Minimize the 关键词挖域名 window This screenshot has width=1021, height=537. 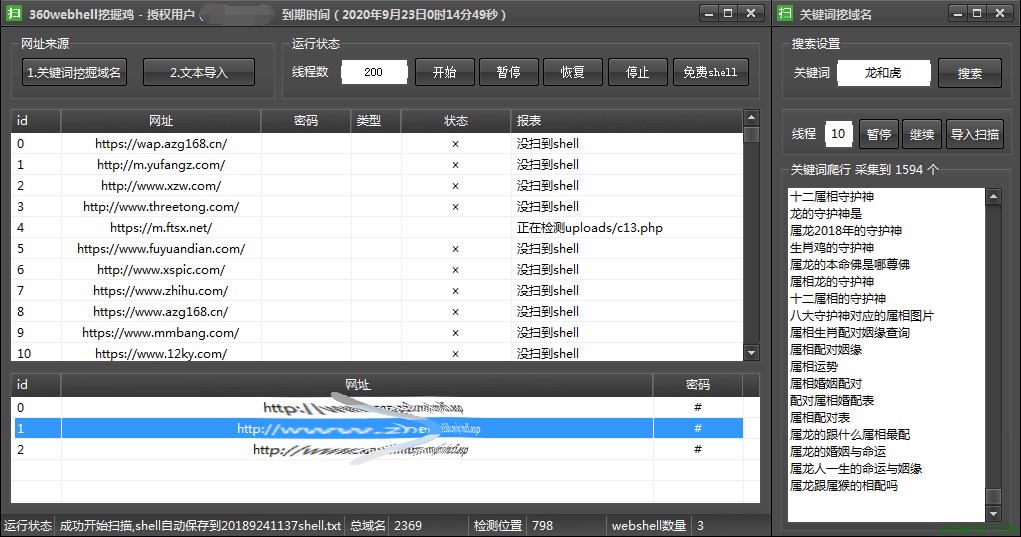(957, 13)
